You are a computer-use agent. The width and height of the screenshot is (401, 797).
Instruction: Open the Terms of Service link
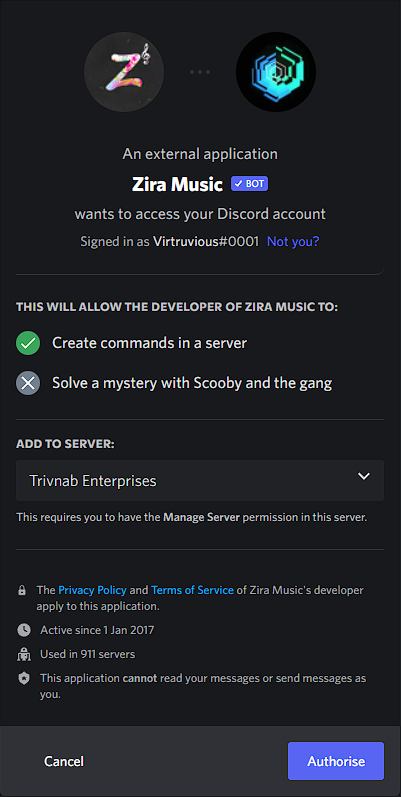(x=193, y=590)
